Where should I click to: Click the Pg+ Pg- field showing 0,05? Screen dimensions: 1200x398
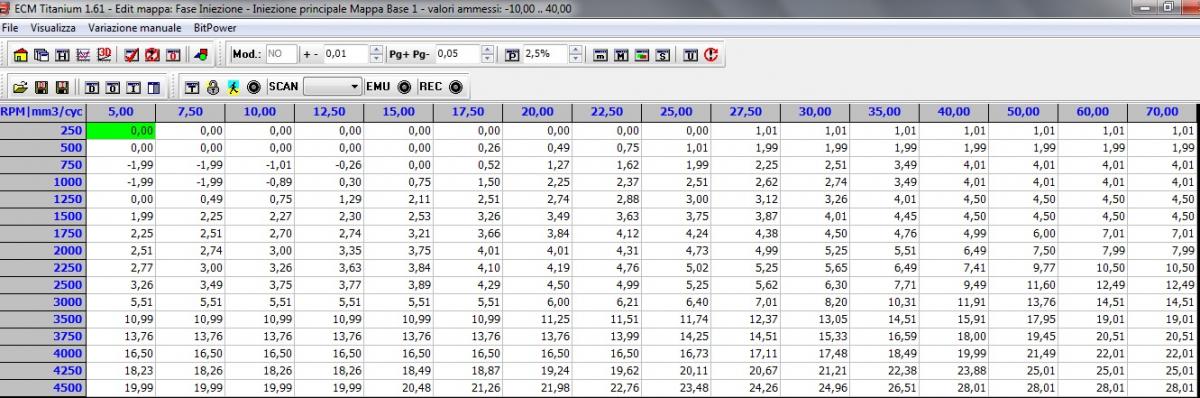pos(458,54)
